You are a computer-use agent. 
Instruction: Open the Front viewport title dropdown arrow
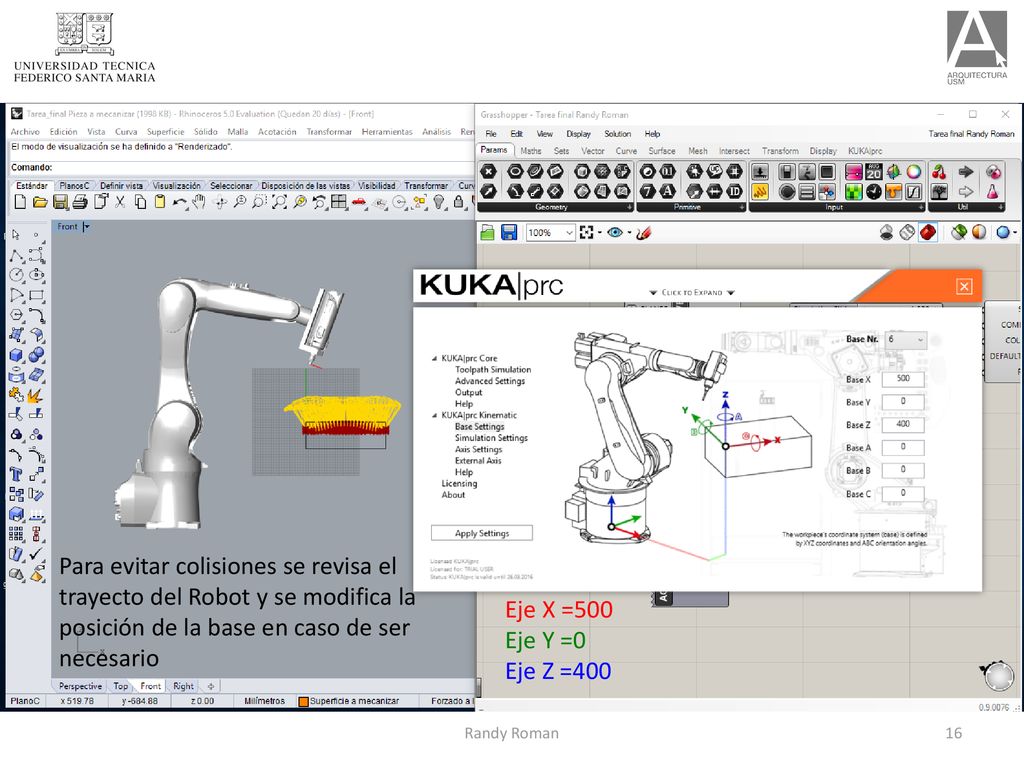[x=86, y=227]
